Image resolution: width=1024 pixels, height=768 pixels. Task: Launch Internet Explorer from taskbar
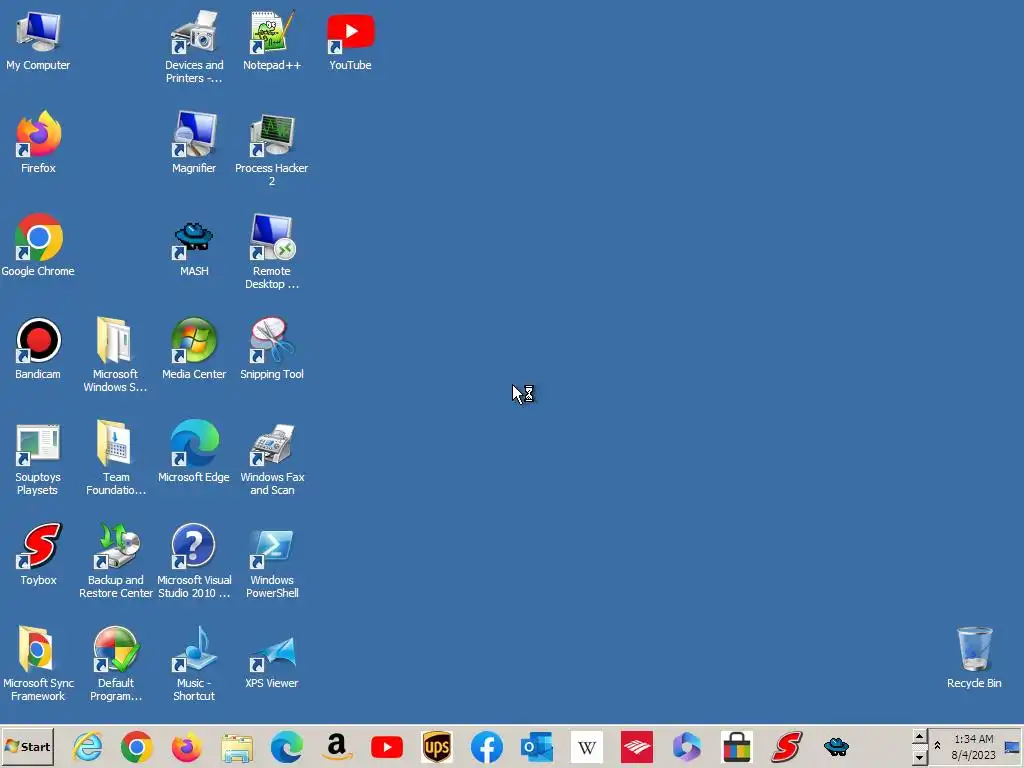pyautogui.click(x=88, y=746)
